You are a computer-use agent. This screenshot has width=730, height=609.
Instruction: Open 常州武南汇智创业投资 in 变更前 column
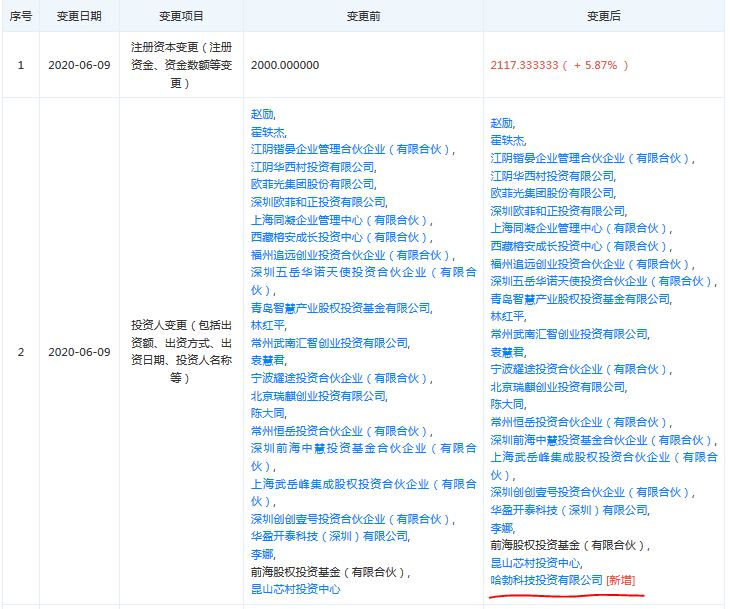pos(330,343)
